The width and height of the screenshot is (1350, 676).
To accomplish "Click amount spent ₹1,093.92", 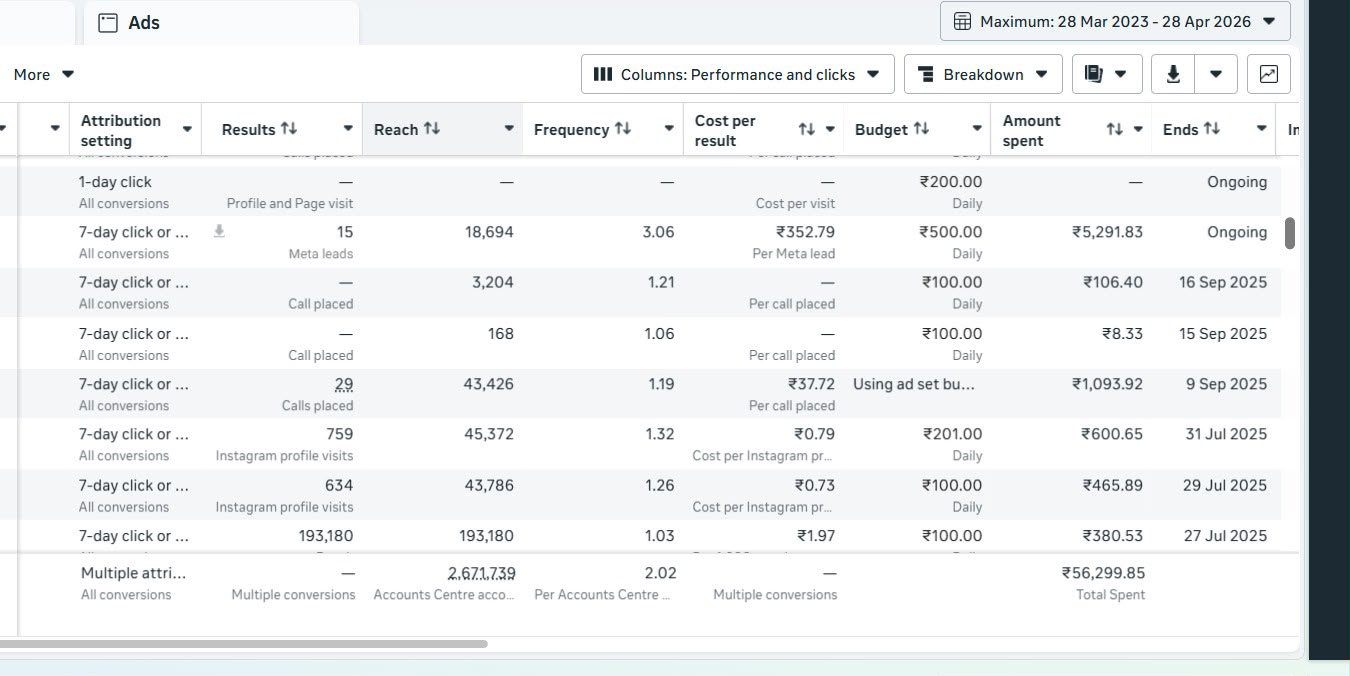I will coord(1107,384).
